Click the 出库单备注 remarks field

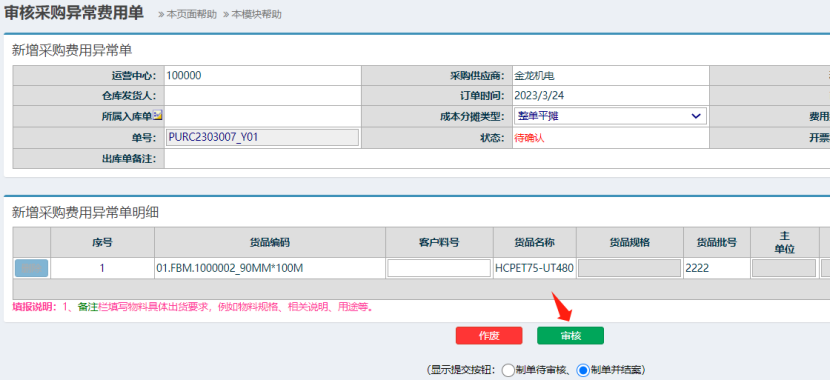[497, 159]
